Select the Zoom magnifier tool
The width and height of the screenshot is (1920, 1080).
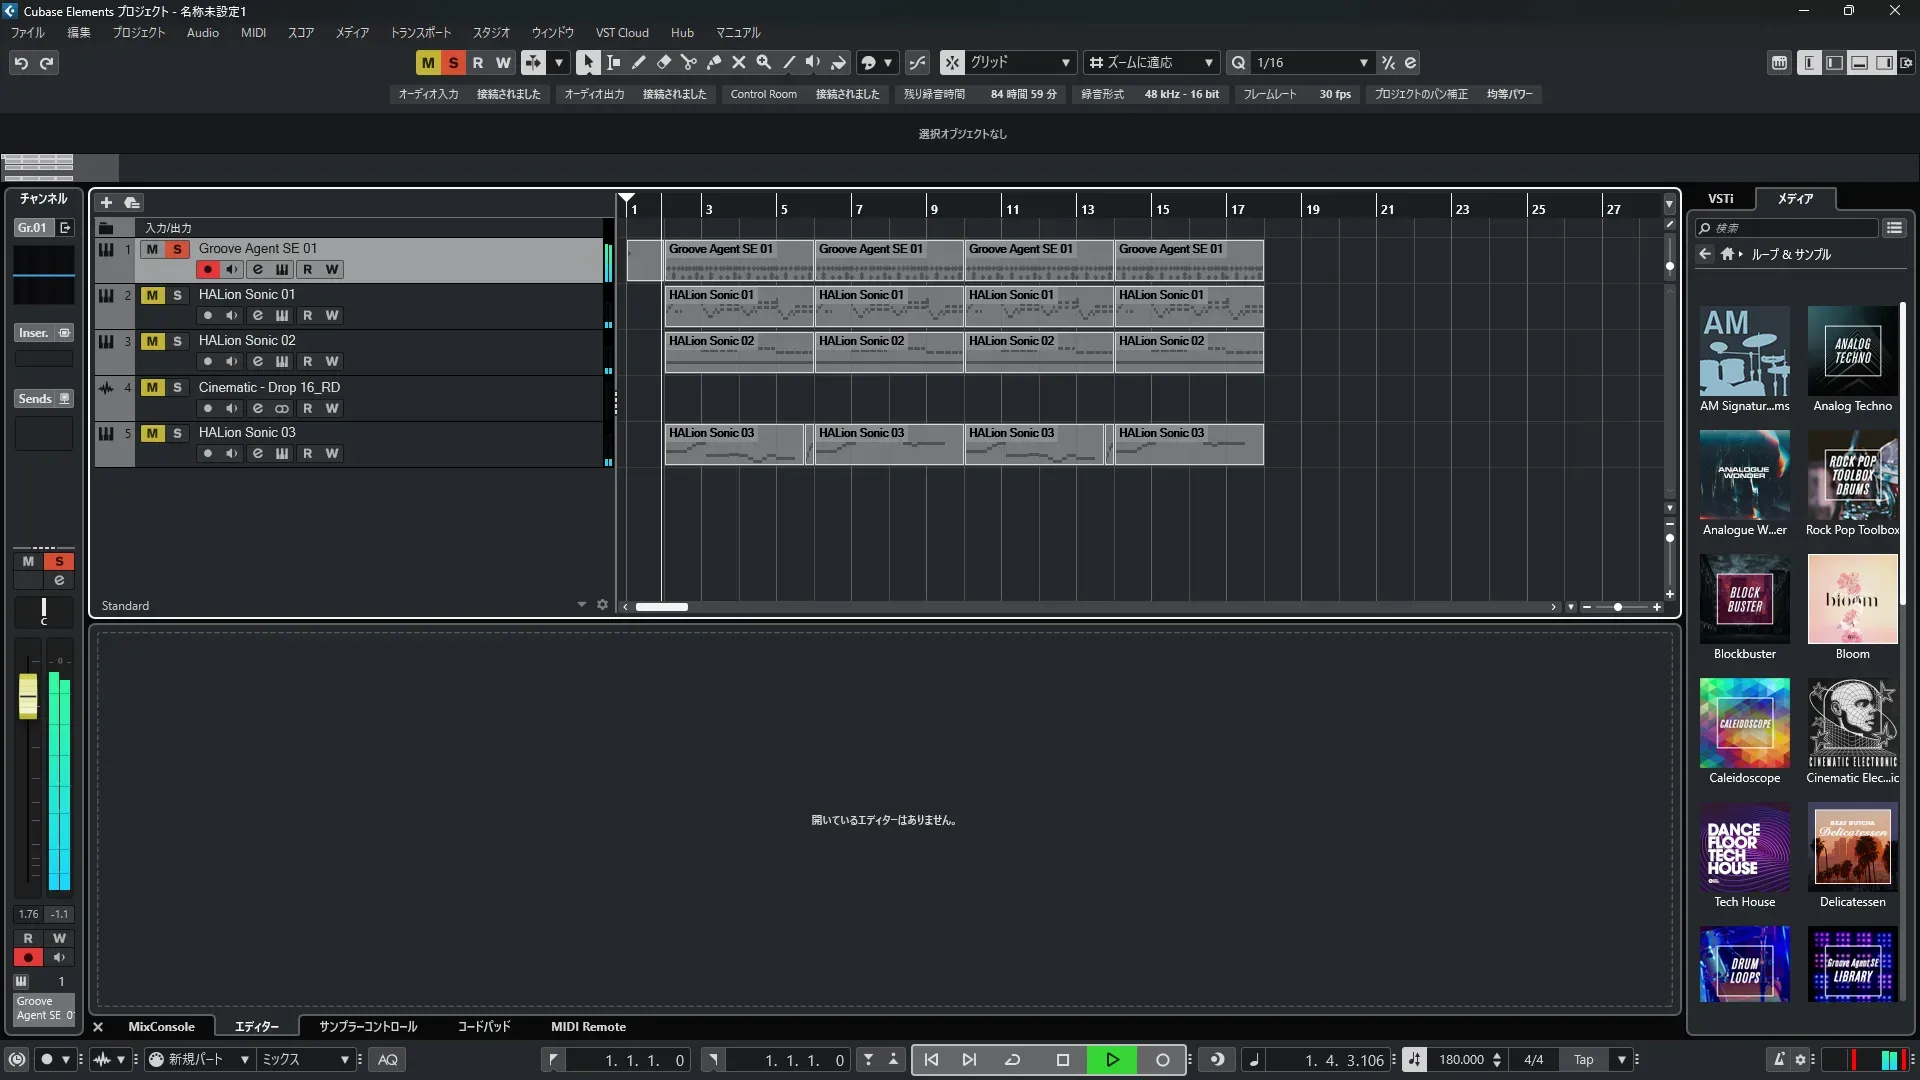(x=763, y=62)
